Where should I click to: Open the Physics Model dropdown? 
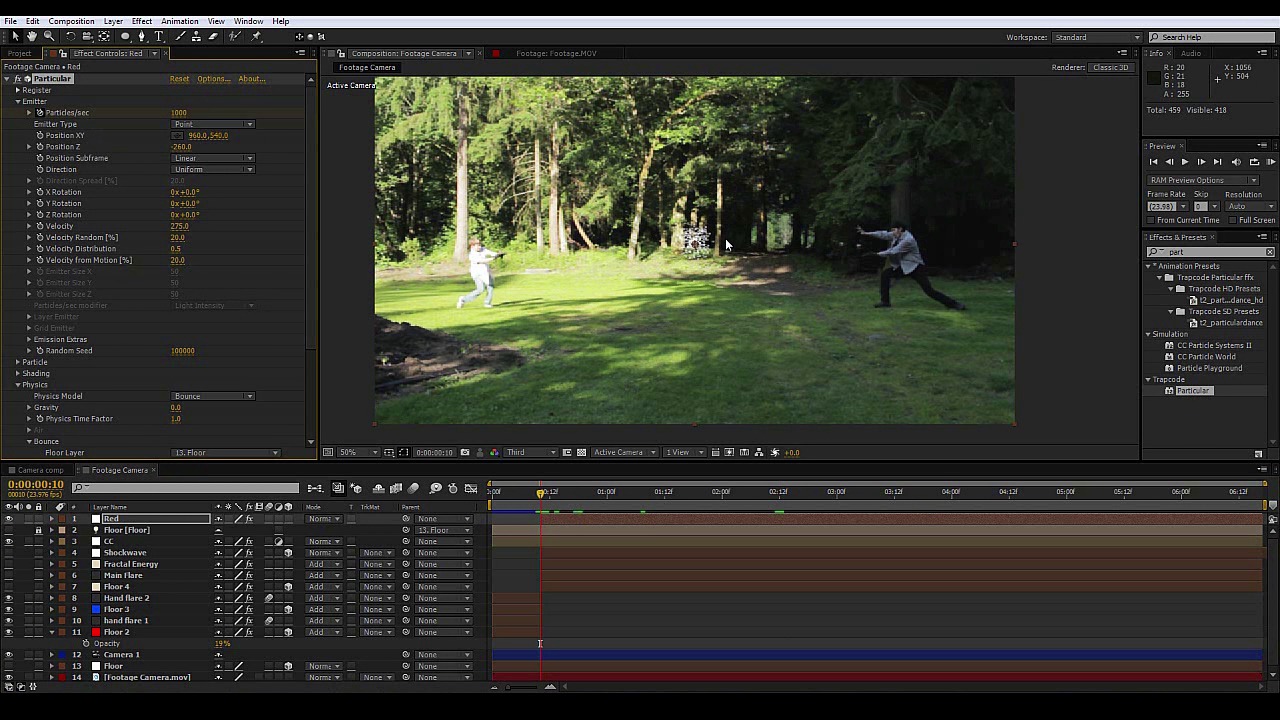tap(213, 396)
